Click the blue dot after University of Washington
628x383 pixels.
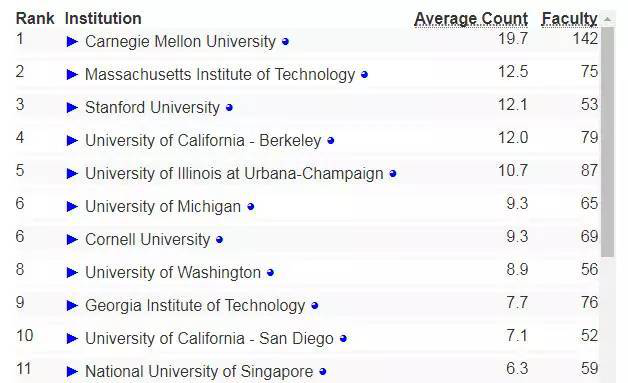tap(270, 273)
